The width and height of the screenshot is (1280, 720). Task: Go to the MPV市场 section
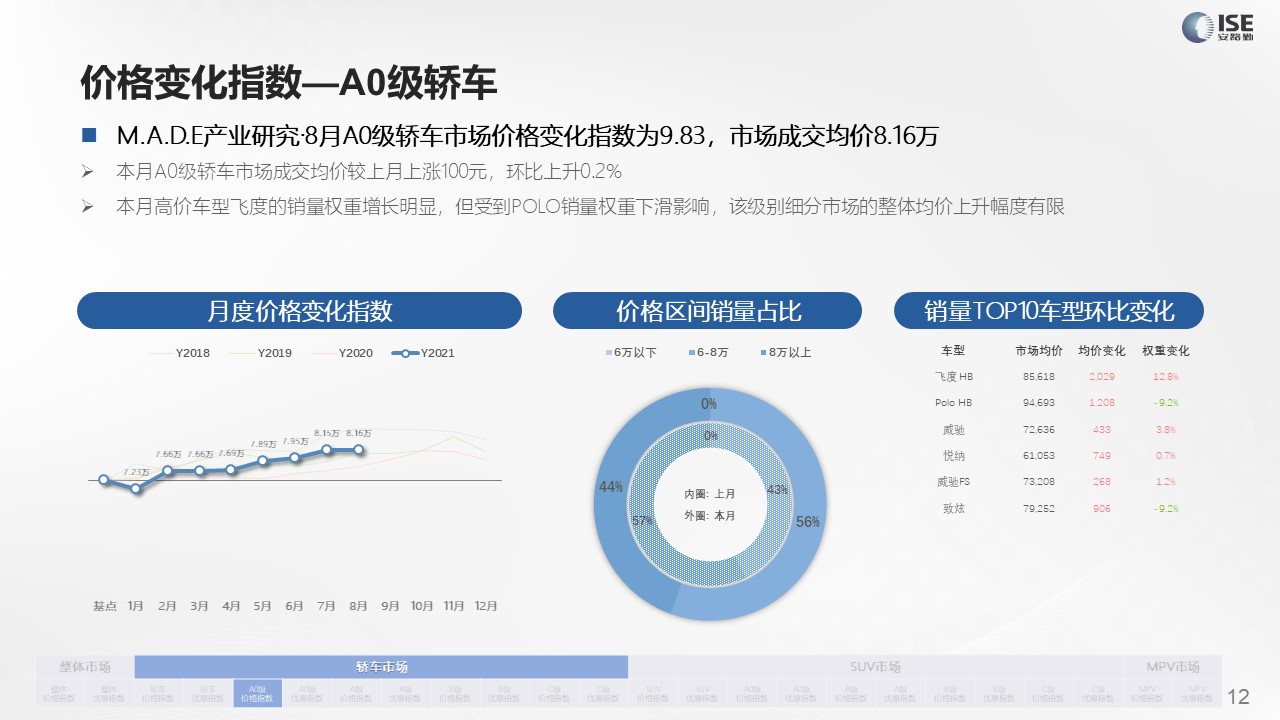(1173, 667)
